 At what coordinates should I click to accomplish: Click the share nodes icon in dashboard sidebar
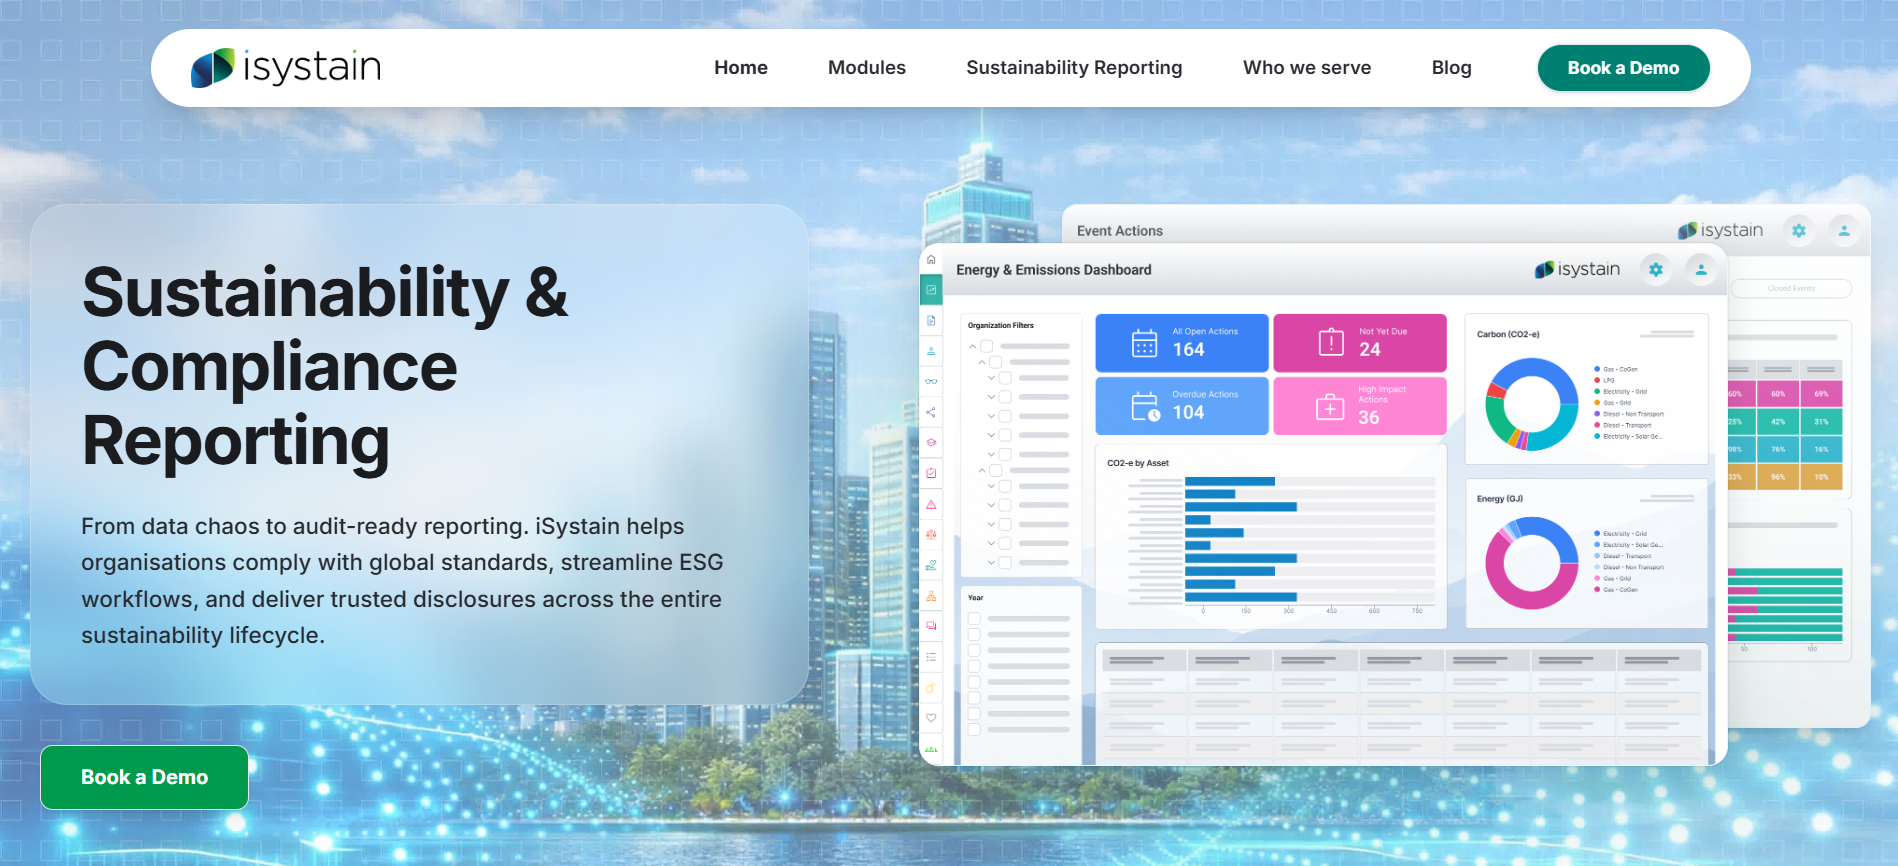931,412
